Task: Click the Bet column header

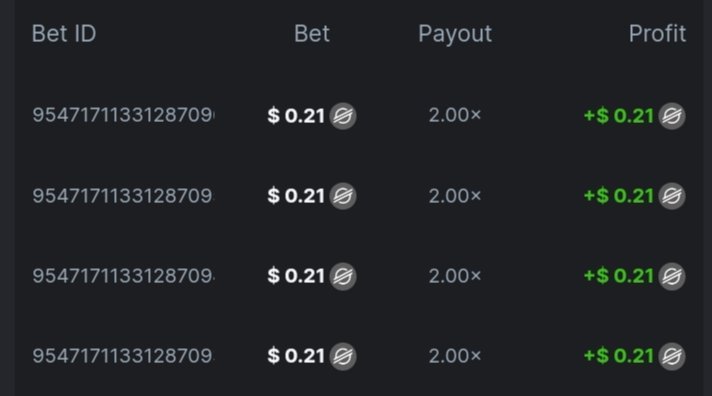Action: pyautogui.click(x=312, y=34)
